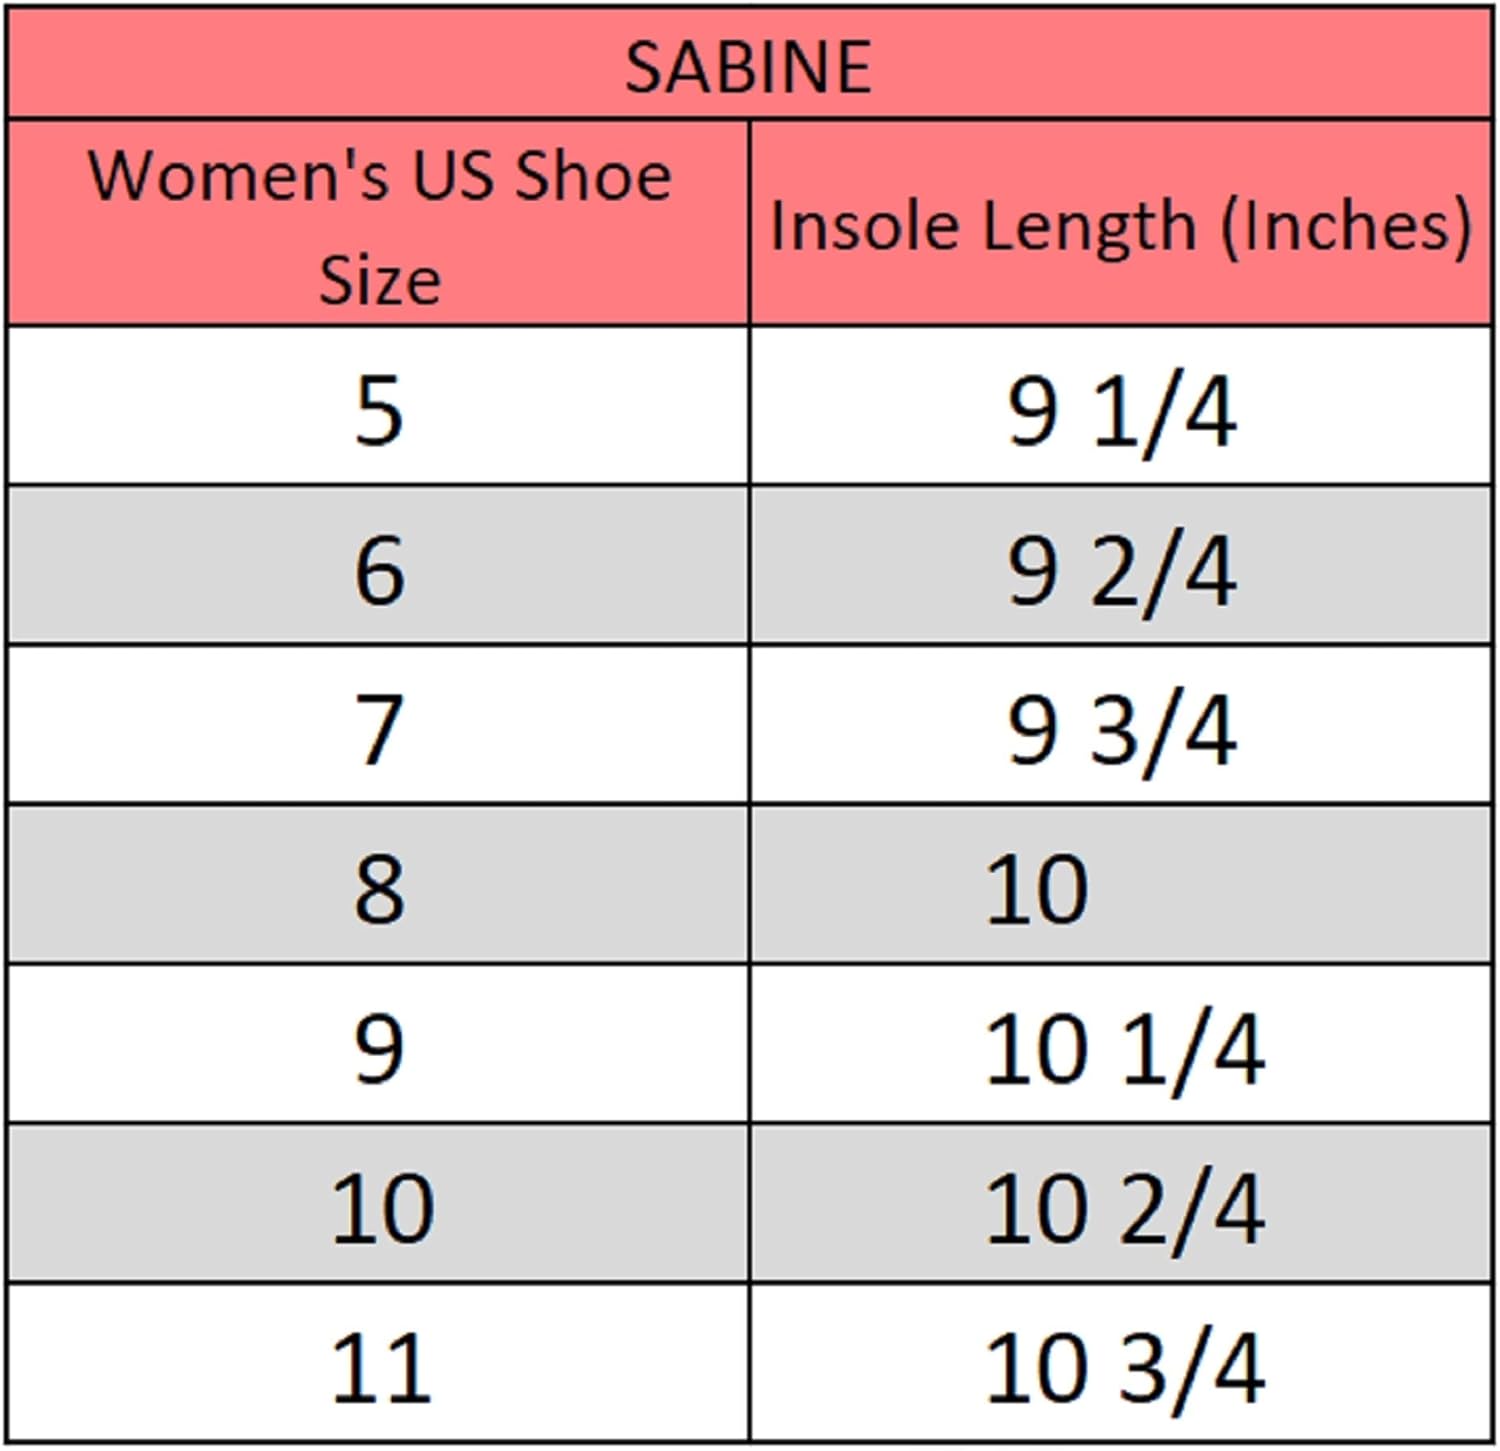This screenshot has height=1451, width=1500.
Task: Click the SABINE title cell
Action: [x=749, y=66]
